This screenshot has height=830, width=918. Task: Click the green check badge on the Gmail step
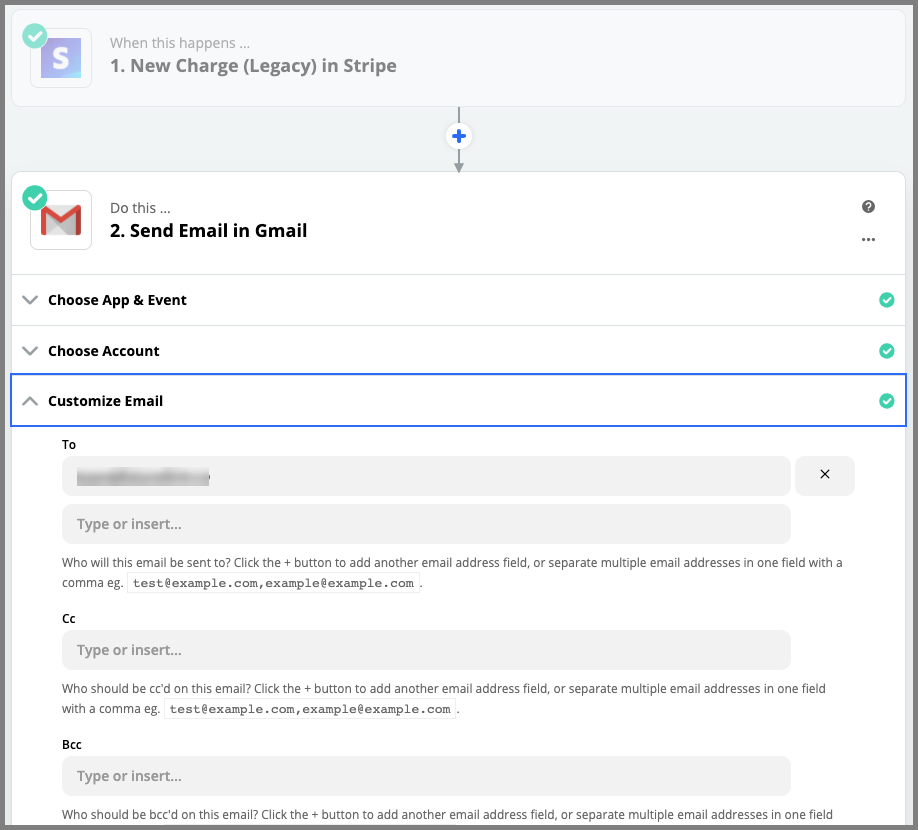(35, 198)
